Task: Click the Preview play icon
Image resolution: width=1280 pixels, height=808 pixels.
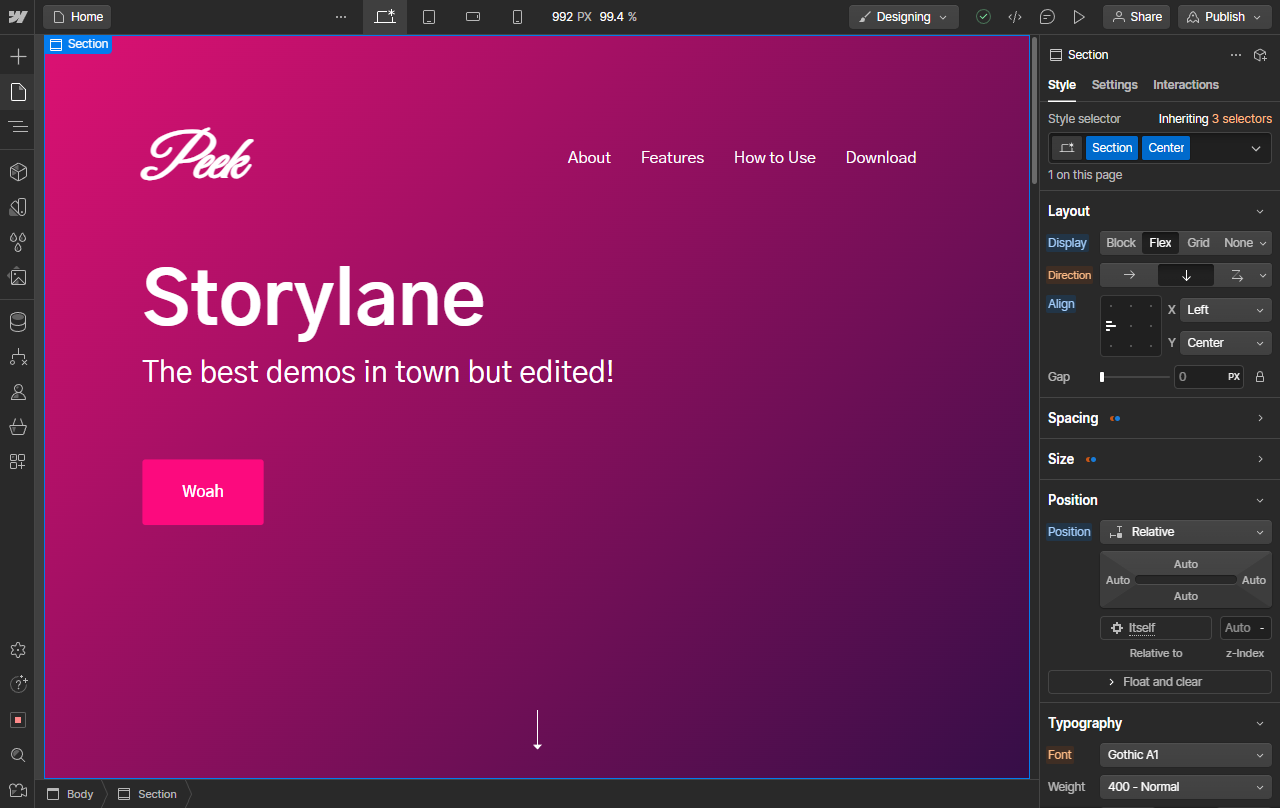Action: coord(1079,17)
